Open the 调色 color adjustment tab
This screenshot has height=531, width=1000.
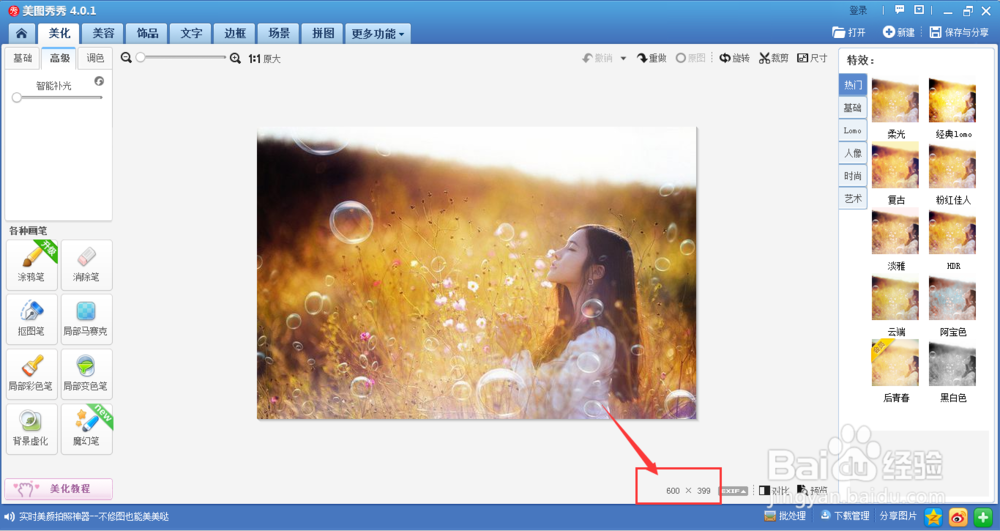click(95, 58)
